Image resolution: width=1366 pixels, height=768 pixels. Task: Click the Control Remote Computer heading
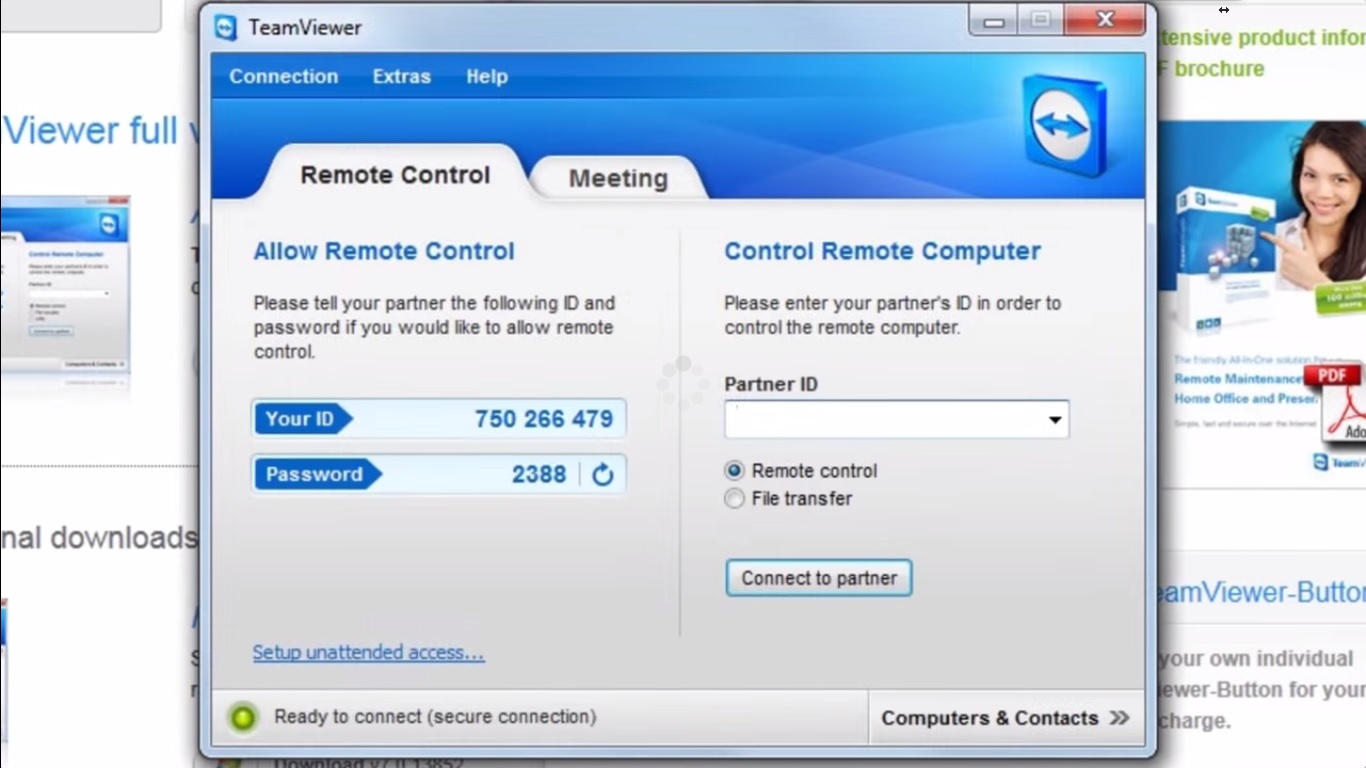(883, 251)
